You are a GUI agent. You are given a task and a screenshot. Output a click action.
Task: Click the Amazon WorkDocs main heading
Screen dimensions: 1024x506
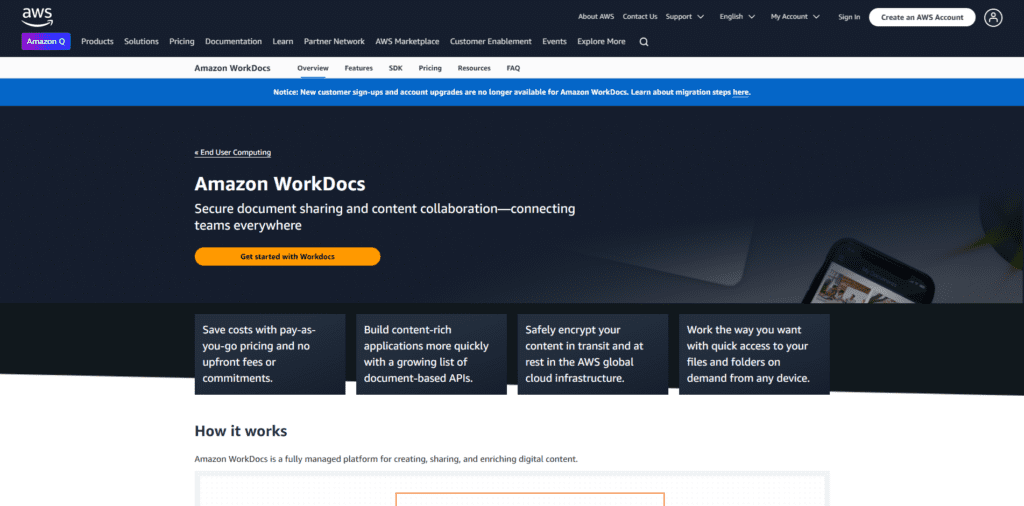[280, 183]
